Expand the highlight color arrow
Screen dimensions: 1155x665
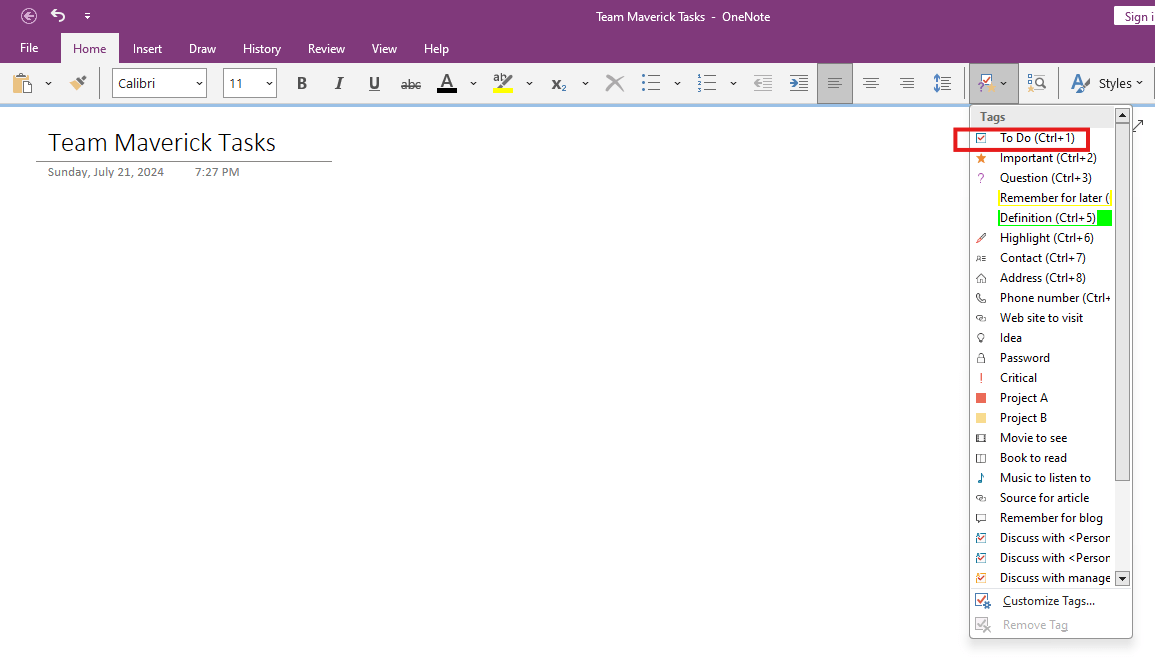pos(529,83)
